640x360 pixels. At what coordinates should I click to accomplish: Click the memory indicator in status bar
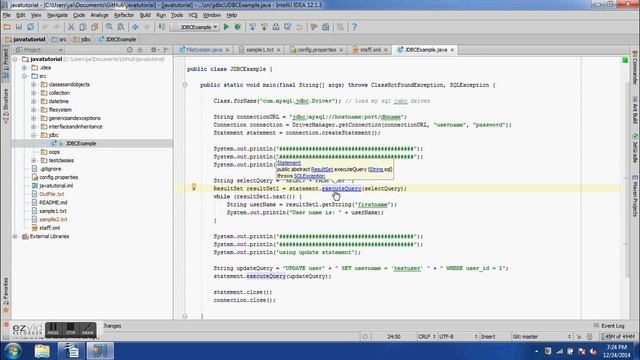tap(618, 337)
